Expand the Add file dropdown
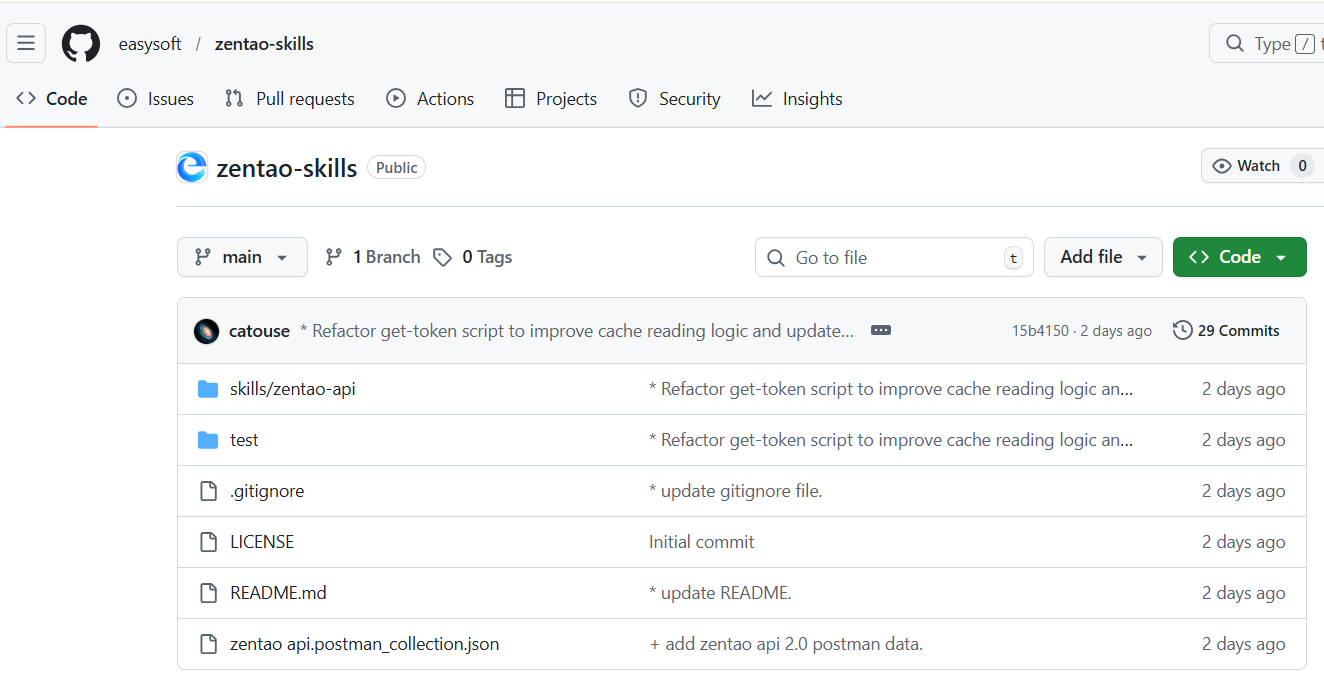This screenshot has height=688, width=1324. (1103, 257)
